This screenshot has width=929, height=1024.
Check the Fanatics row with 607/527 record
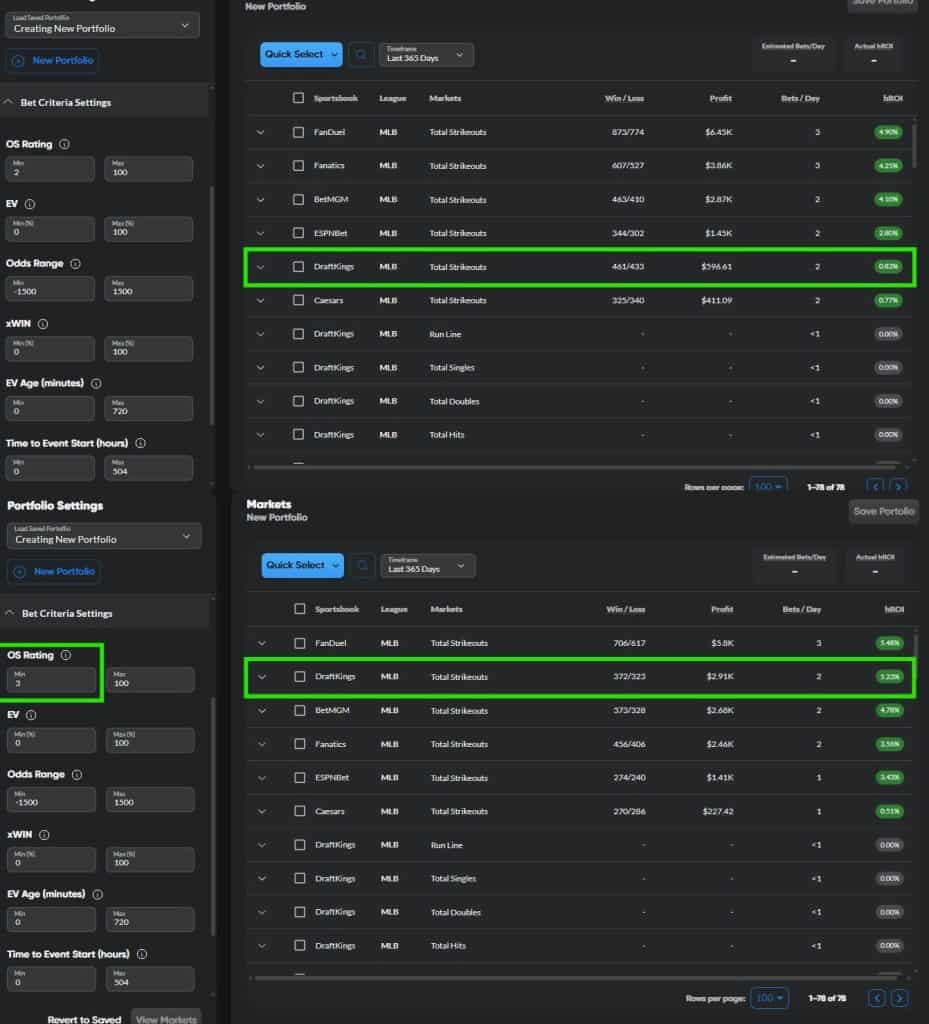point(298,166)
